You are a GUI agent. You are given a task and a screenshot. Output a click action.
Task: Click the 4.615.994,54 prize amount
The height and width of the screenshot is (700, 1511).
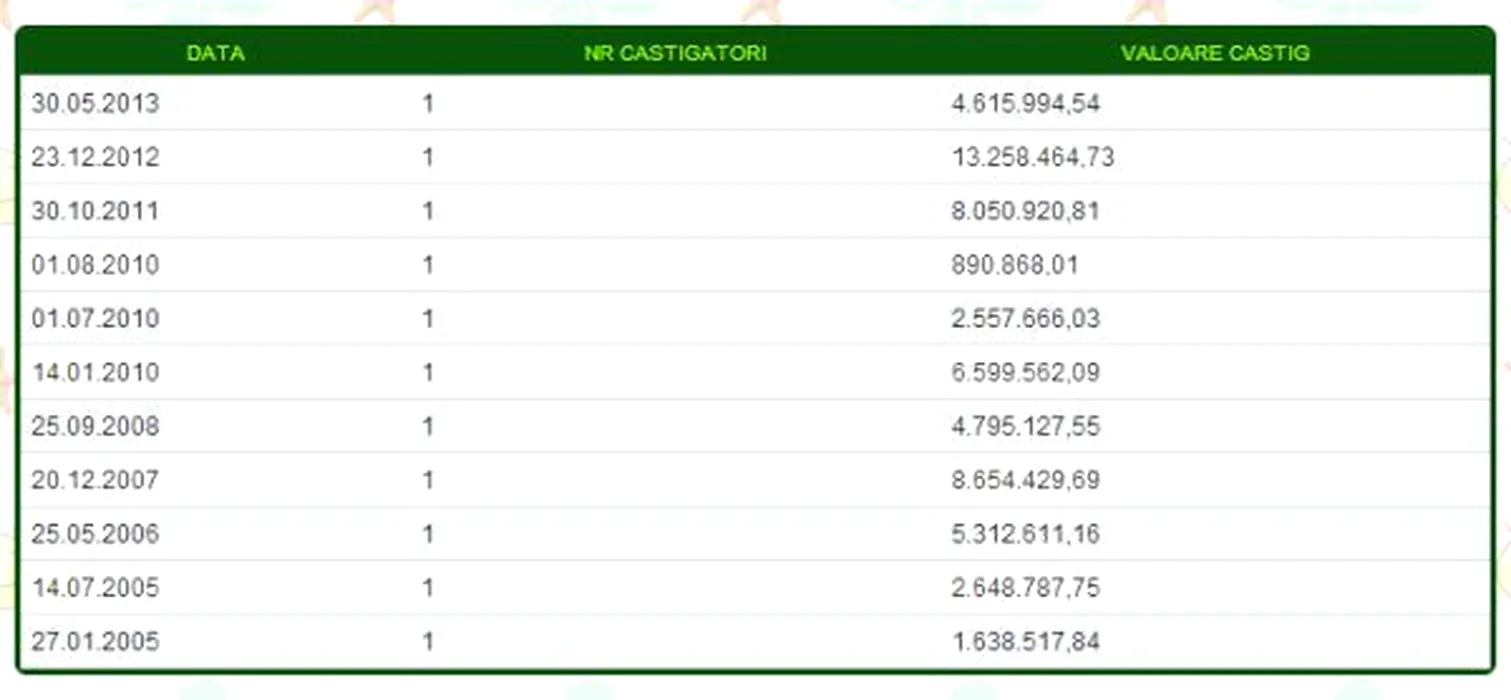[1025, 103]
